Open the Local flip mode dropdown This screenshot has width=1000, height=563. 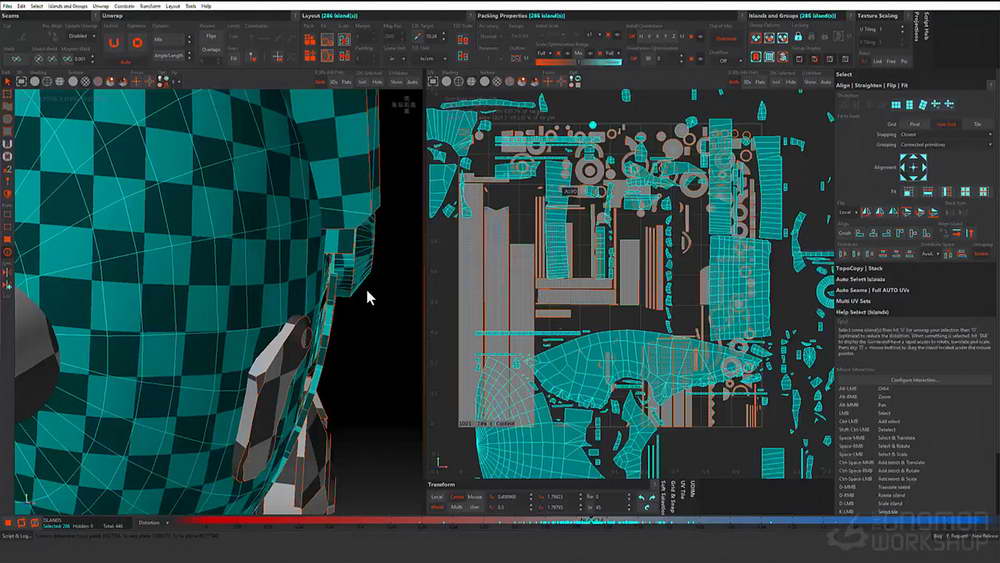pyautogui.click(x=847, y=212)
